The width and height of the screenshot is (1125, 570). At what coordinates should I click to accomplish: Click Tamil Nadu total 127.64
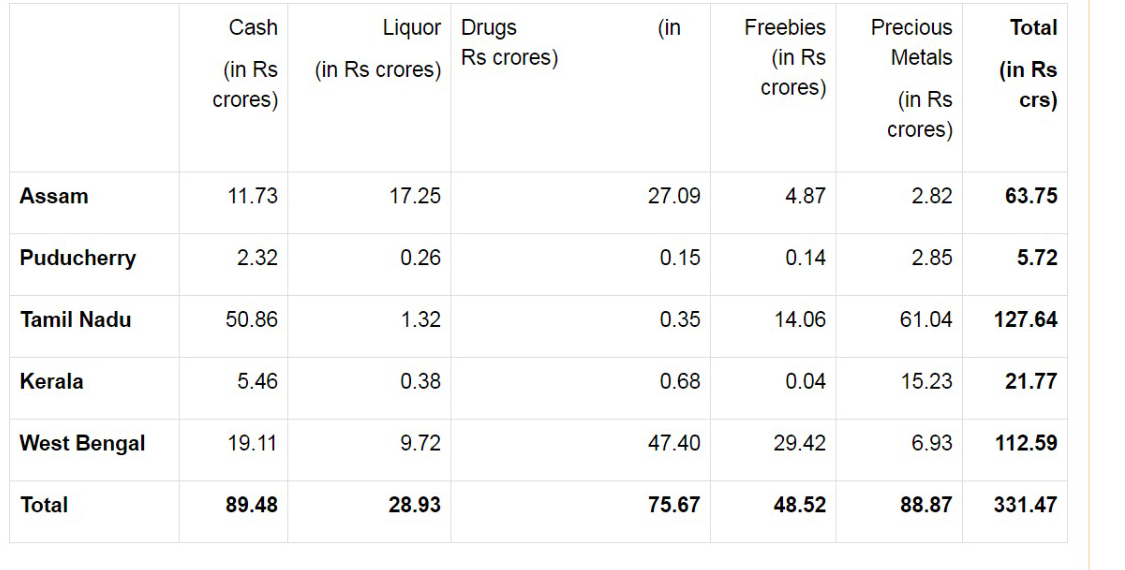(1028, 321)
